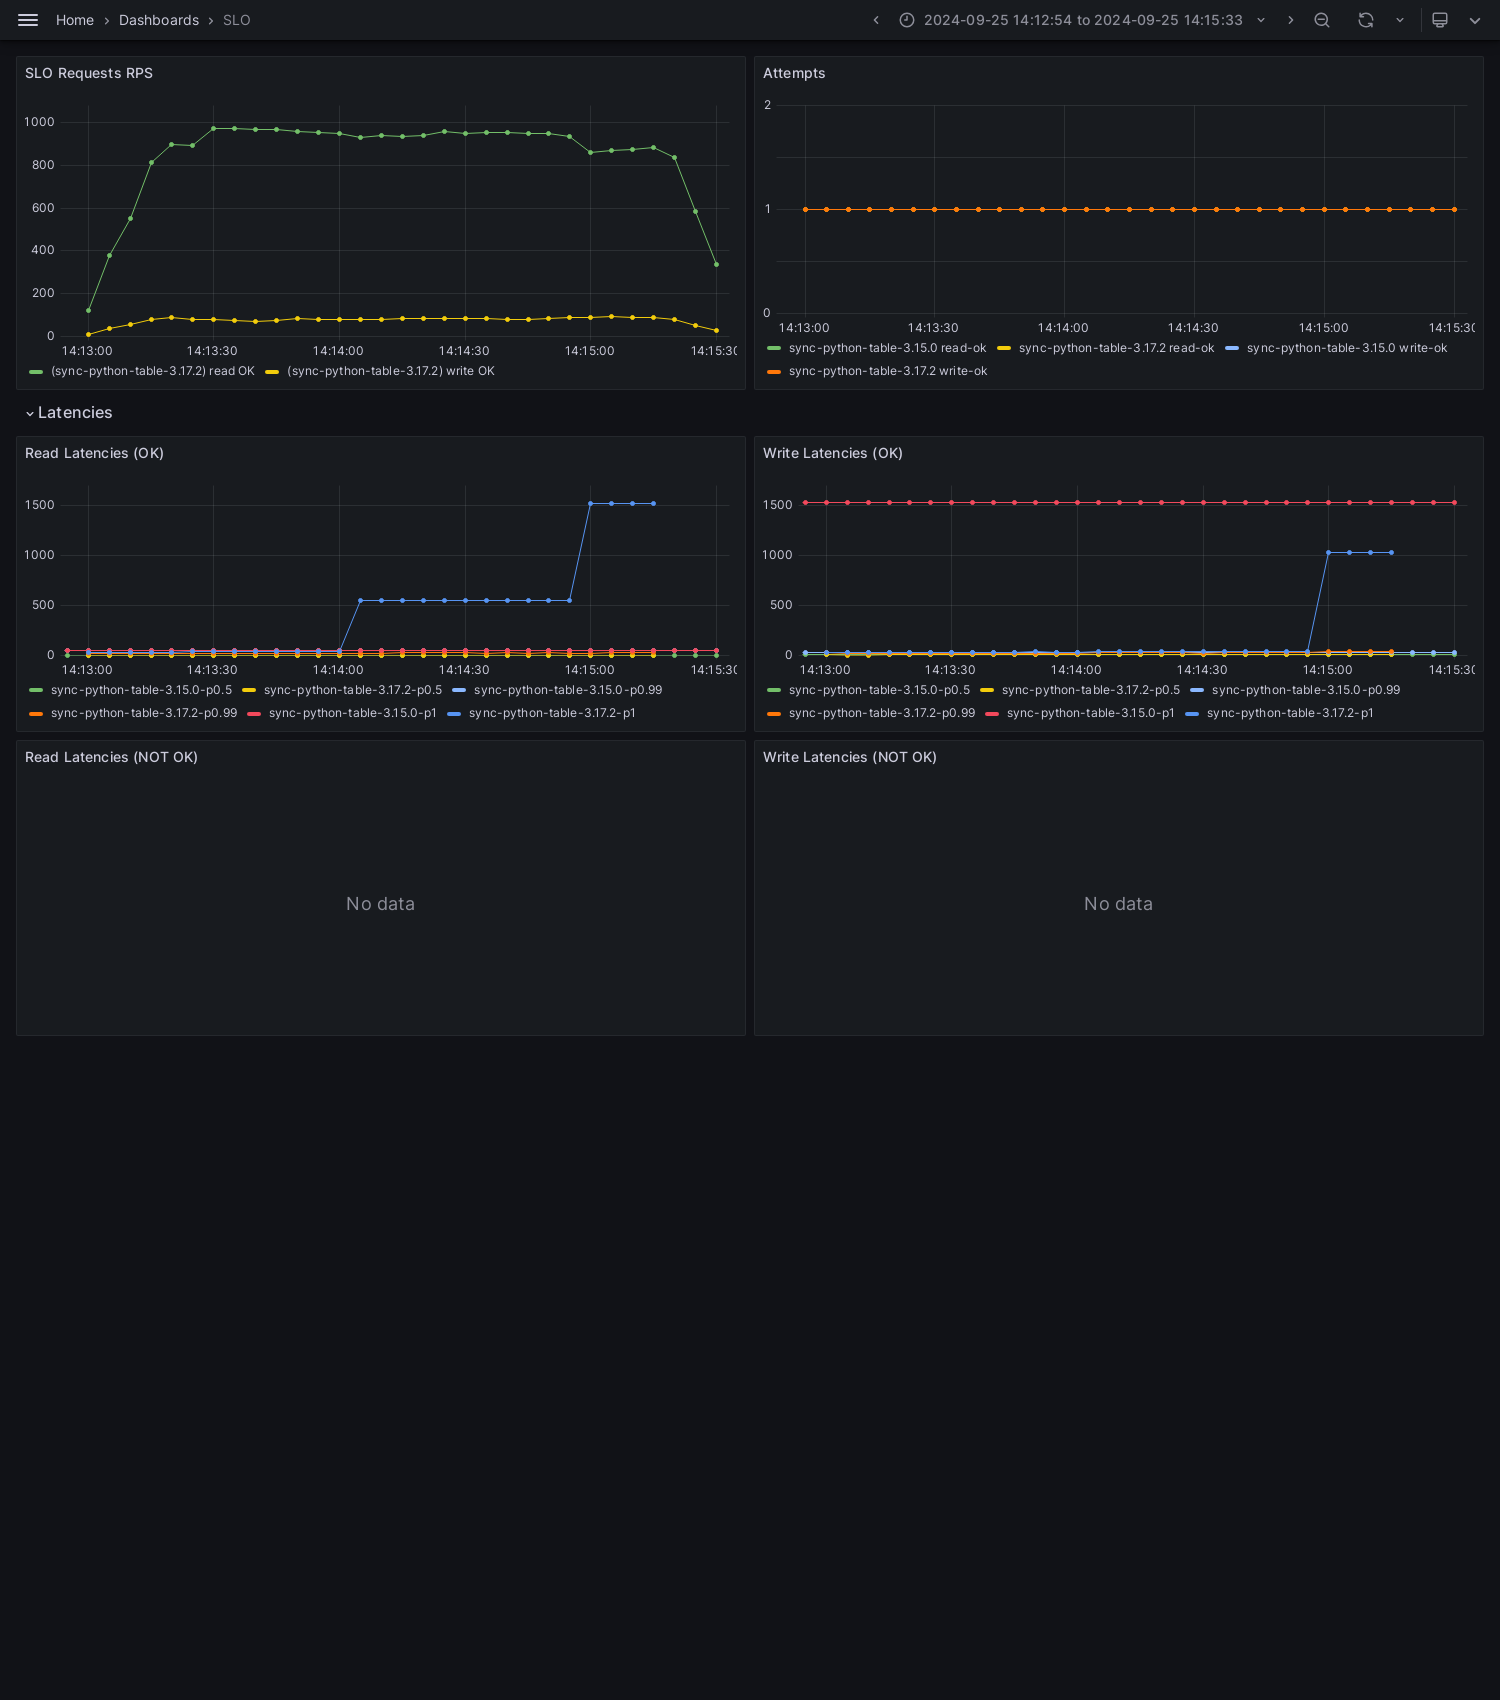Refresh the dashboard
1500x1700 pixels.
(x=1366, y=20)
